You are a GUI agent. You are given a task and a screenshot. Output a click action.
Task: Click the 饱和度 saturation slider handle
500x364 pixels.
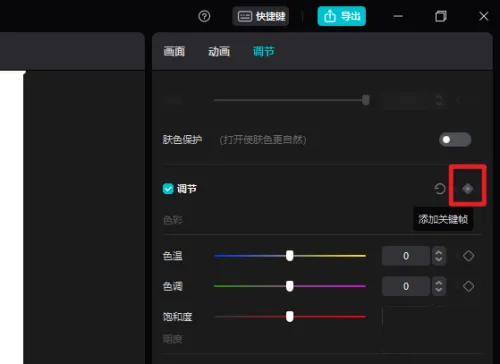coord(290,317)
